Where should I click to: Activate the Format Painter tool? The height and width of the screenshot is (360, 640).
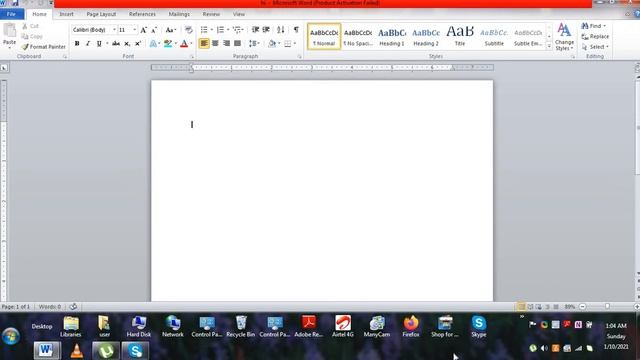[x=44, y=47]
